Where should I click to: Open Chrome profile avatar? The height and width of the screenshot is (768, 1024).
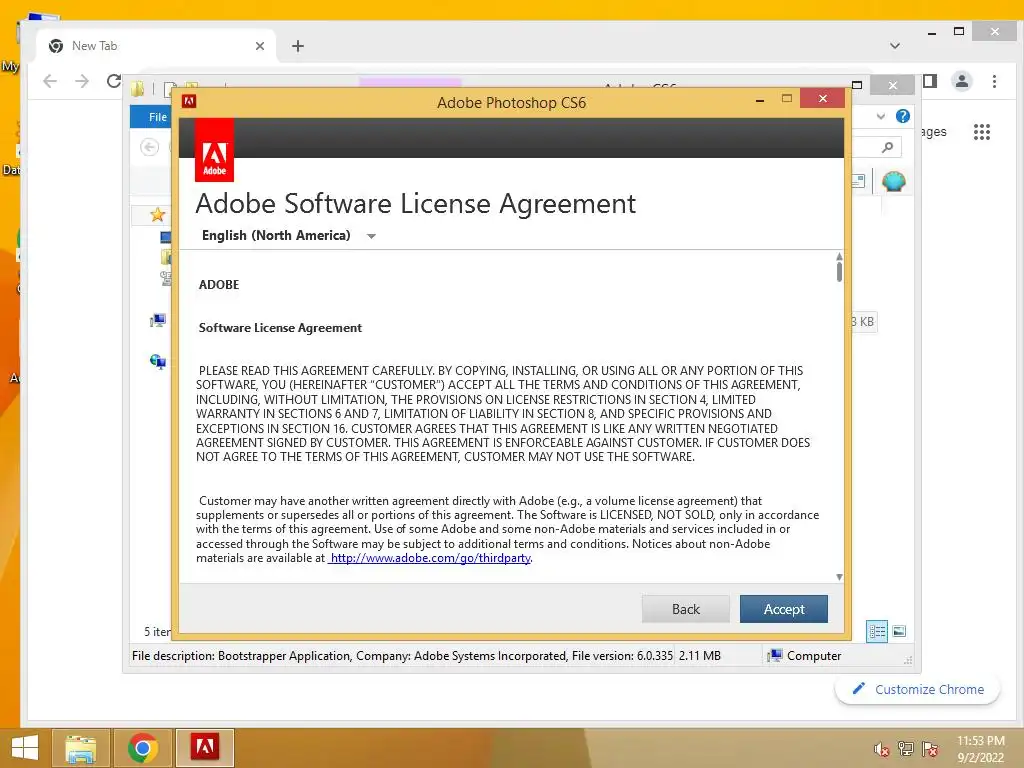click(961, 81)
